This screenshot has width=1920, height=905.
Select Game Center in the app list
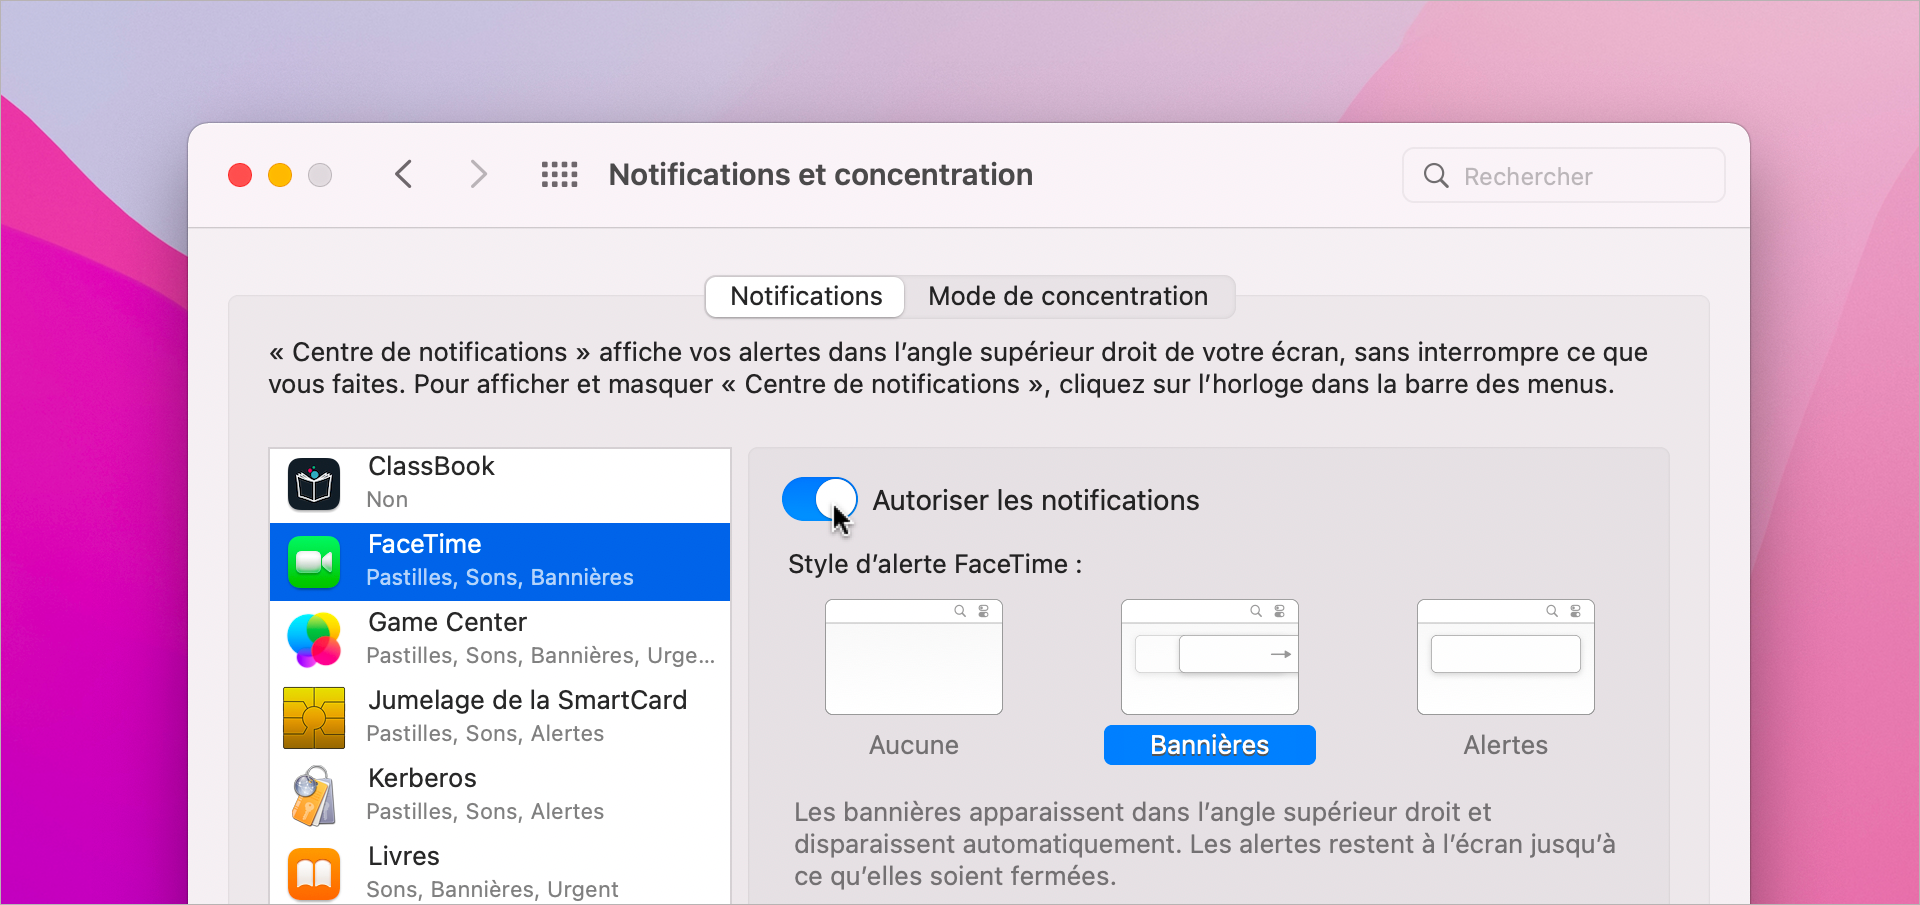point(500,640)
